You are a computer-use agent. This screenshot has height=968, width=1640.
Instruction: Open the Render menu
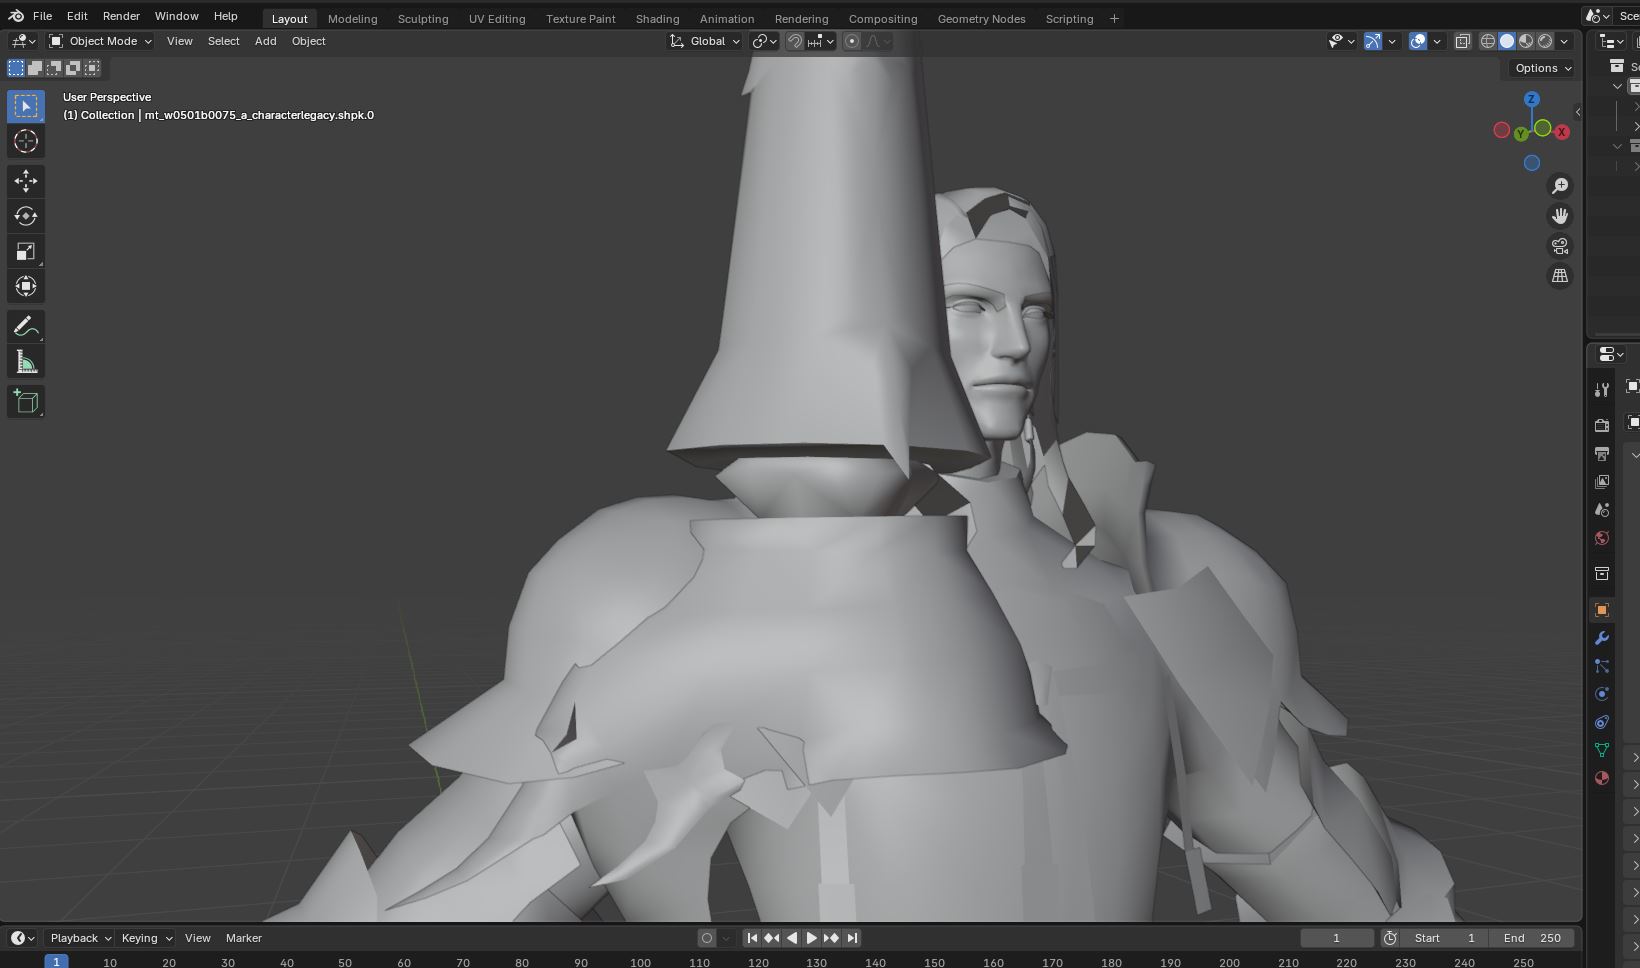tap(121, 16)
